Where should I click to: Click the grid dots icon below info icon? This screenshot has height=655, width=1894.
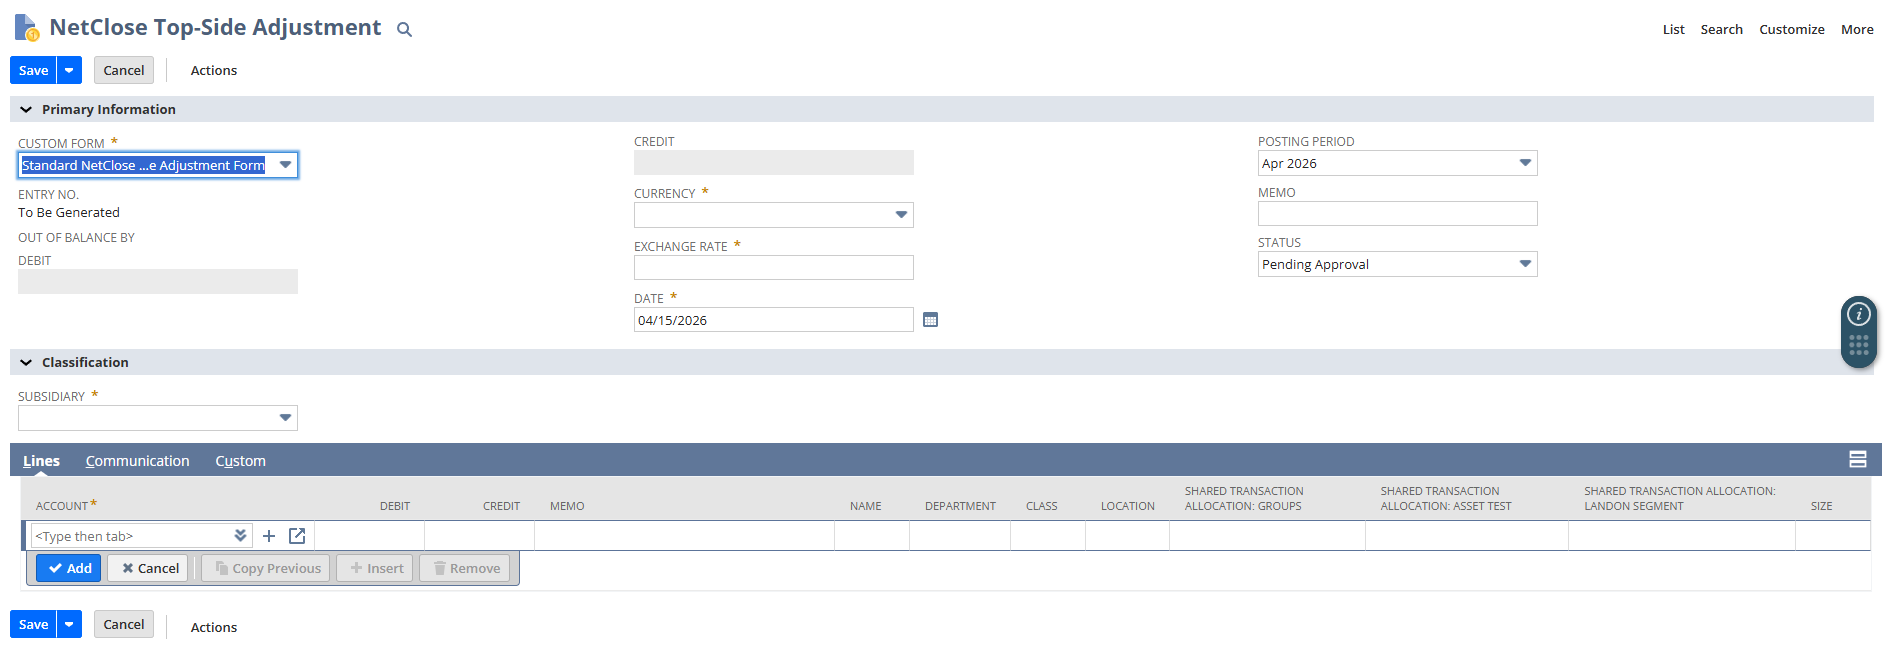click(1858, 346)
